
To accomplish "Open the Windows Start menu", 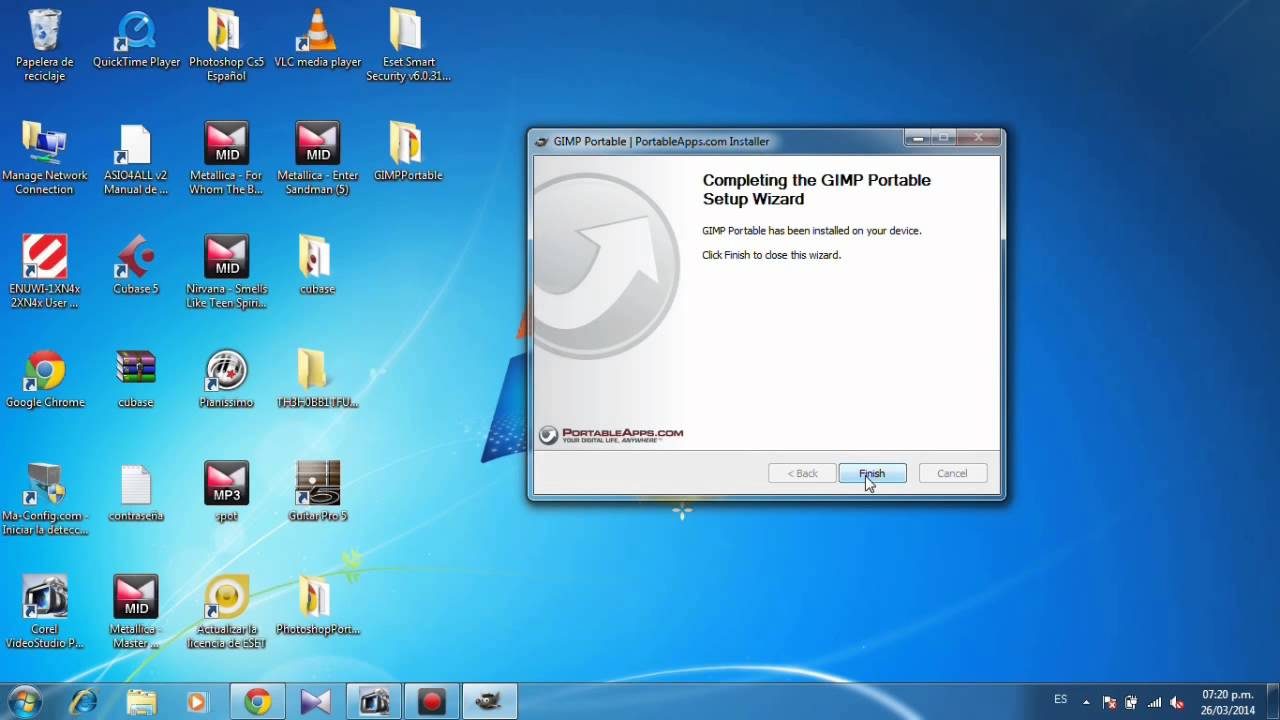I will [x=25, y=702].
